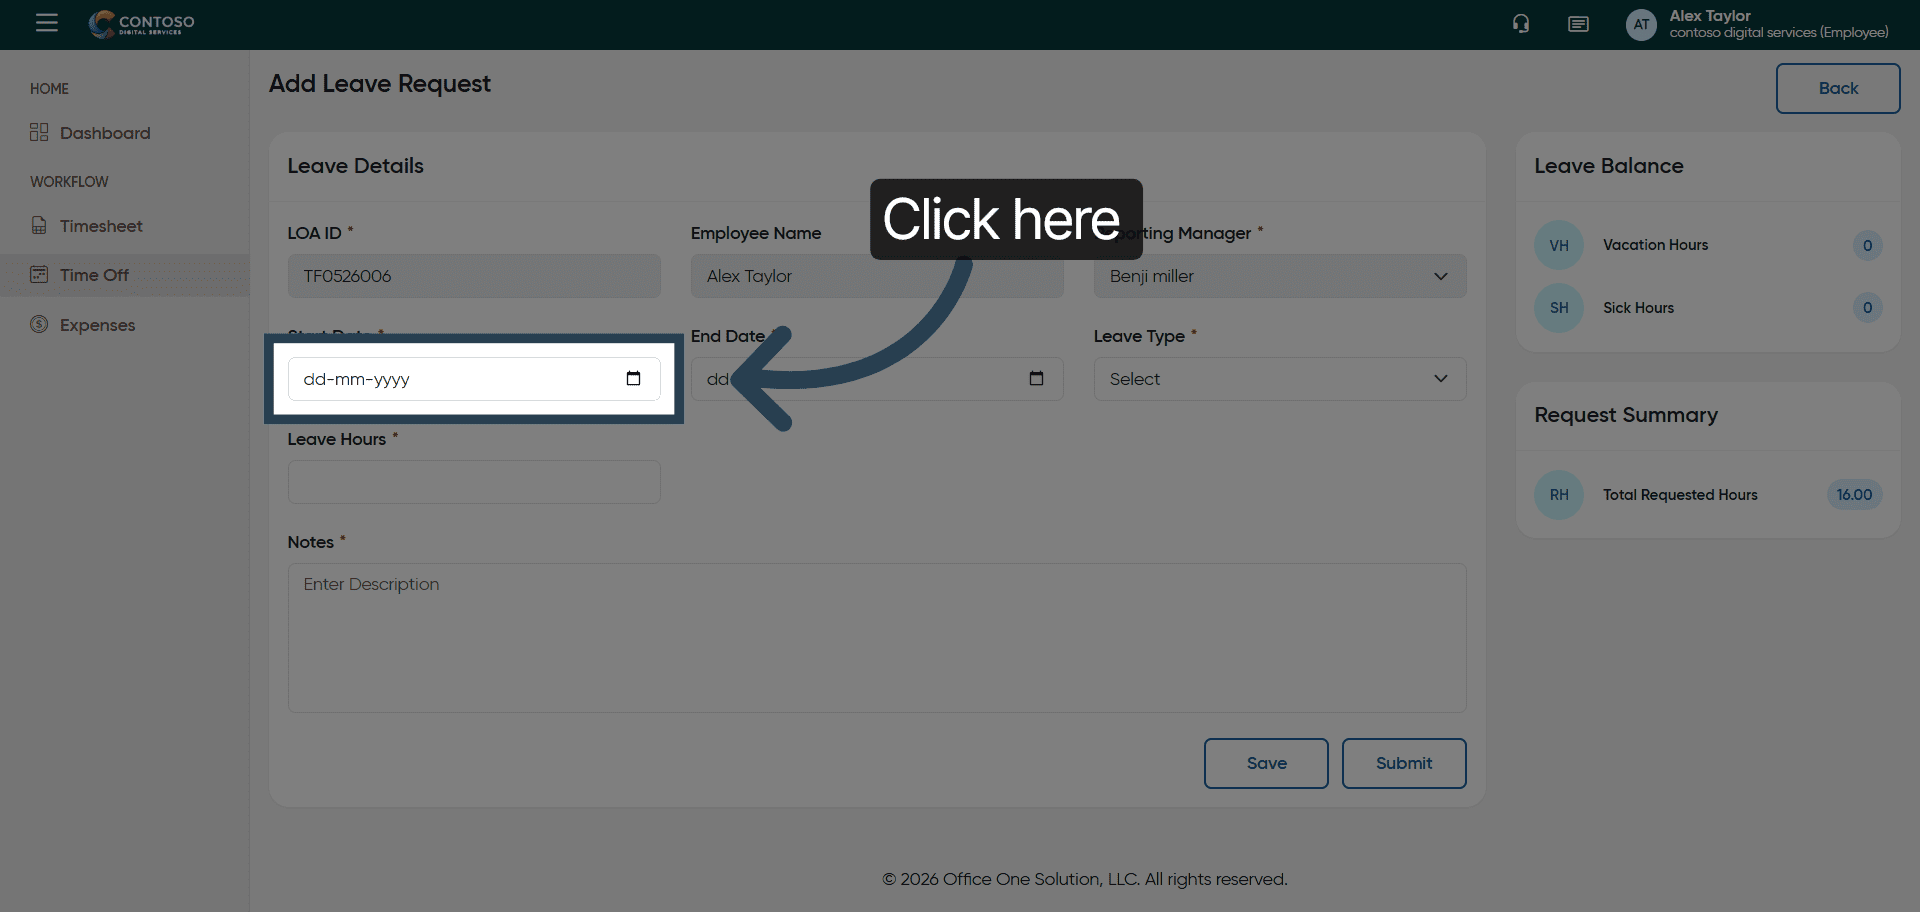
Task: Expand the Reporting Manager dropdown
Action: [x=1279, y=276]
